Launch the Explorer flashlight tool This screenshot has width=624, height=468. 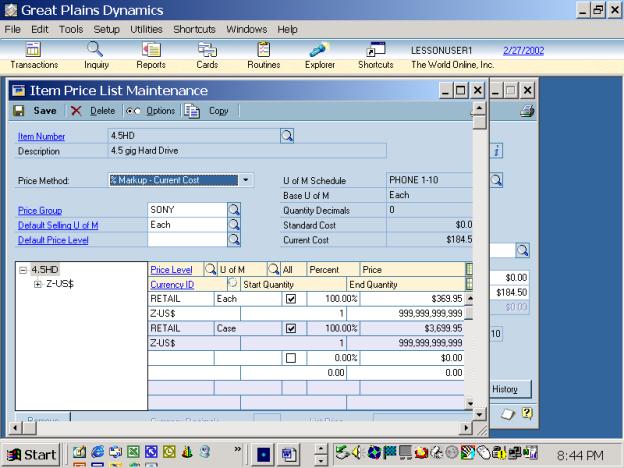320,56
